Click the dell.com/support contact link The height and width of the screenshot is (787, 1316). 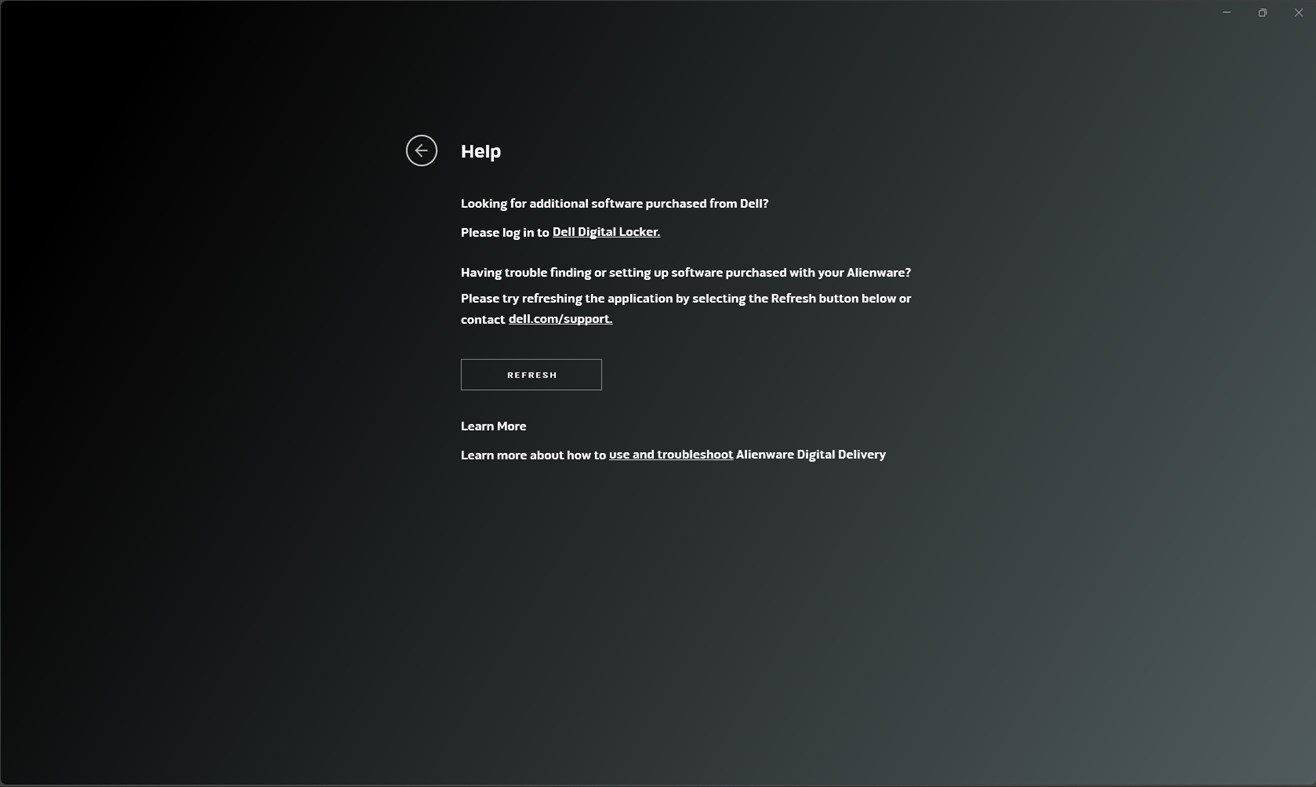click(559, 318)
